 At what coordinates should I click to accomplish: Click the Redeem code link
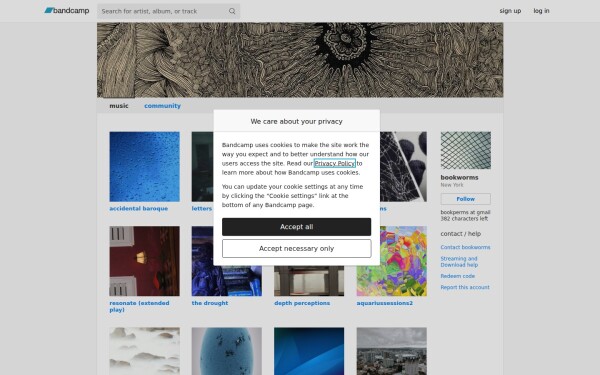tap(457, 276)
